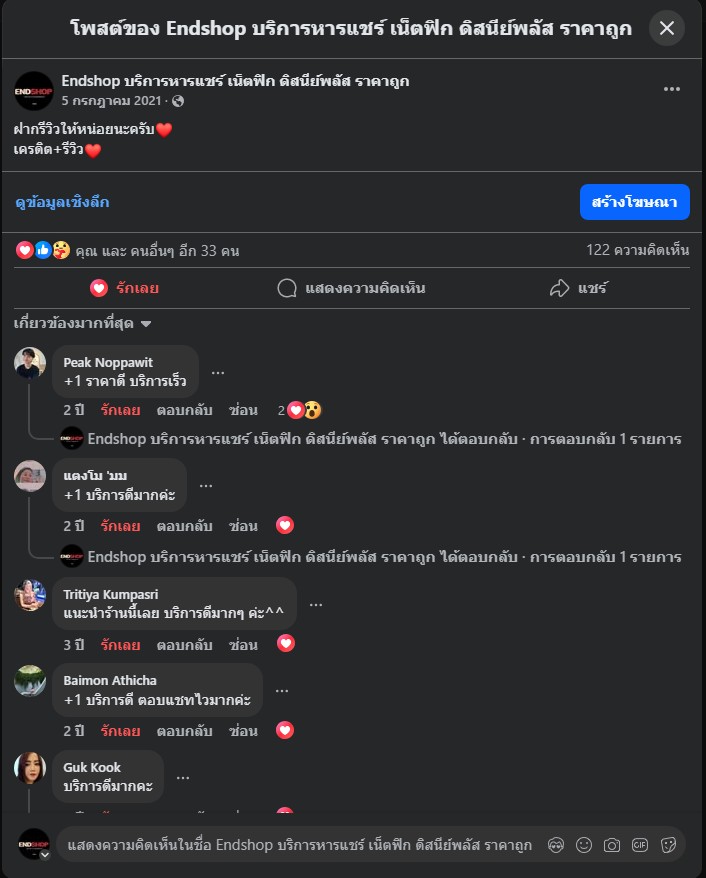Click the ดูข้อมูลเชิงลึก insights link
This screenshot has width=706, height=878.
62,202
